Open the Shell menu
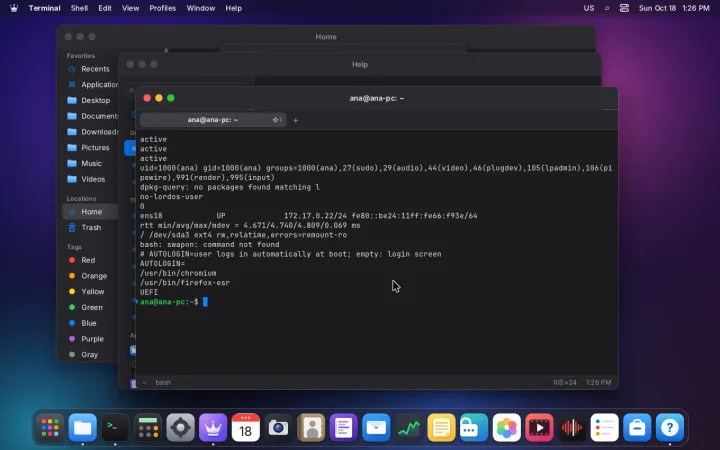Screen dimensions: 720x450 pos(79,8)
